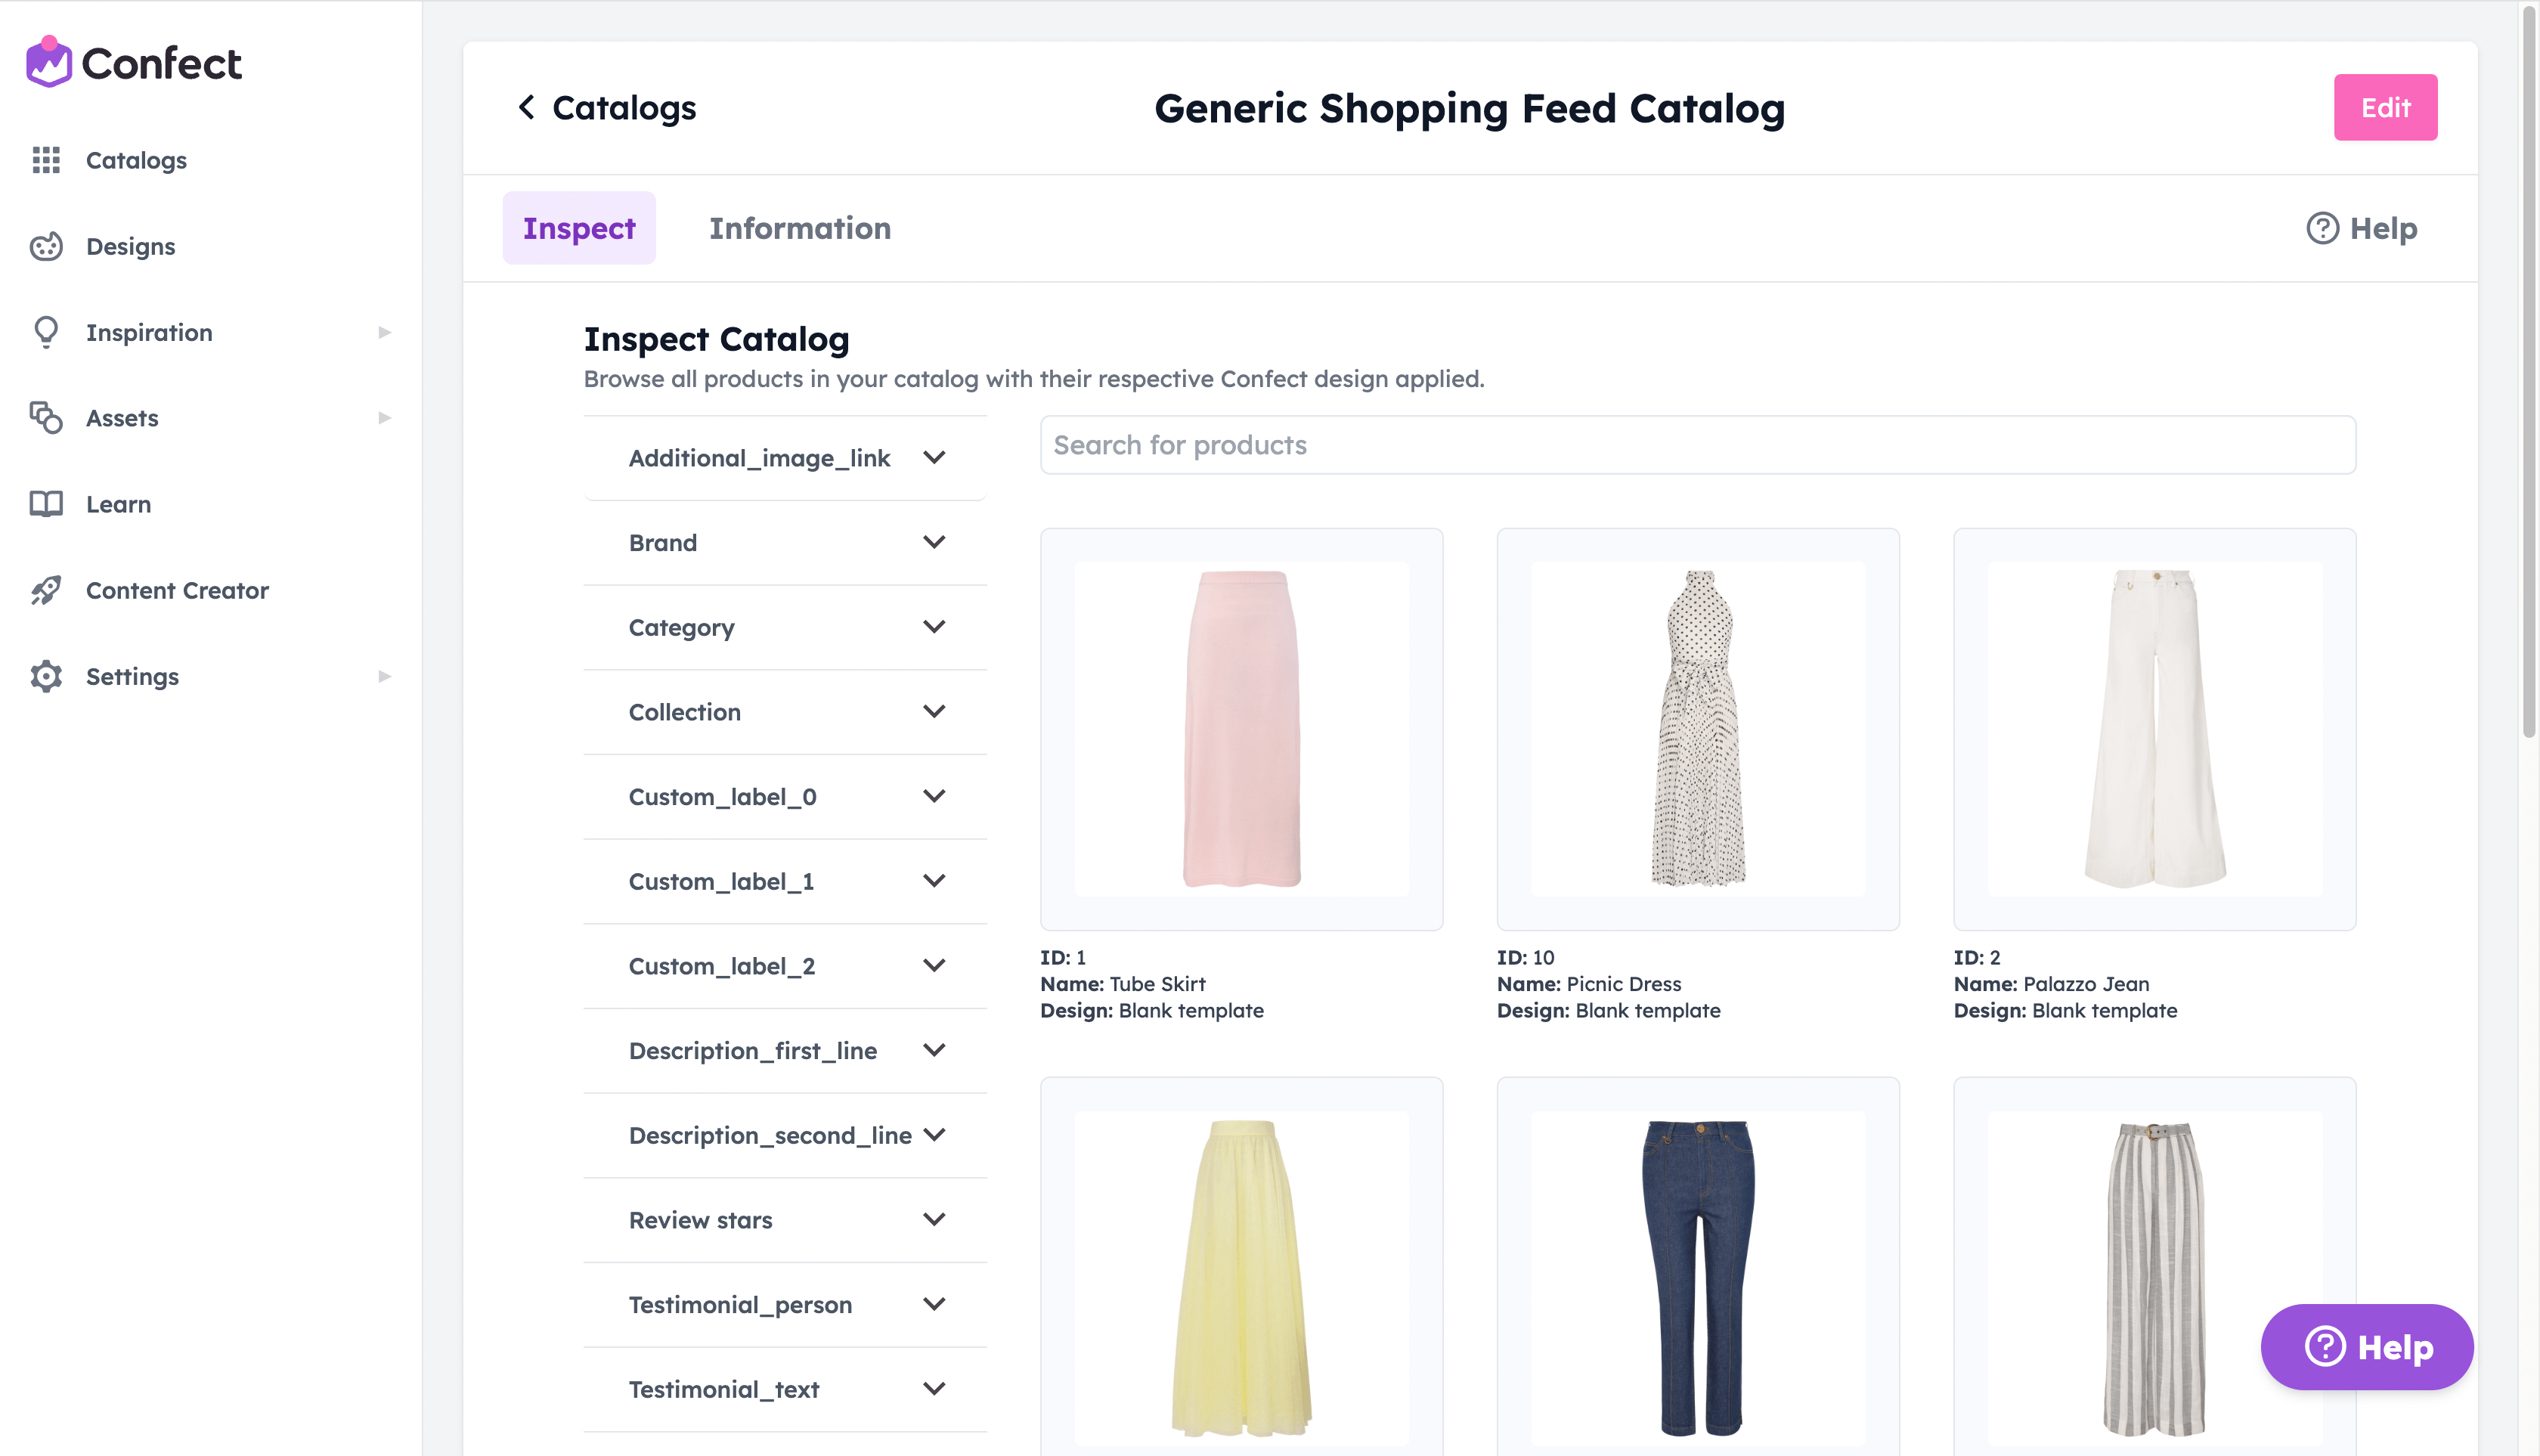Expand the Inspiration submenu arrow
The width and height of the screenshot is (2540, 1456).
384,332
